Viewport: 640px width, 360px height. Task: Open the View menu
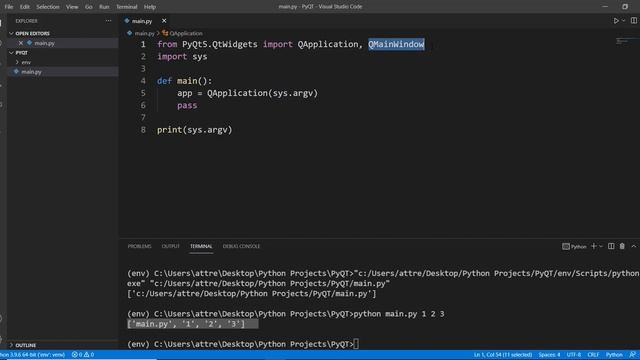(x=72, y=7)
